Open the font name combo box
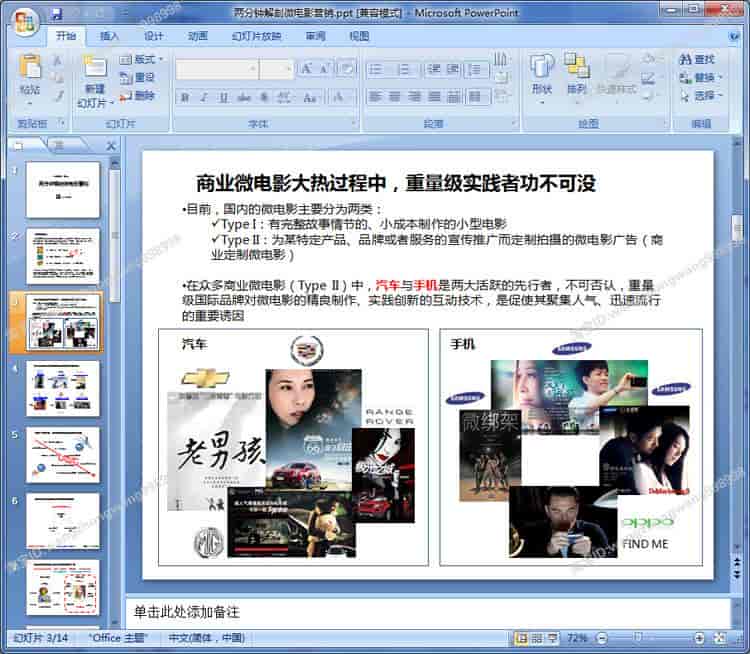The image size is (750, 654). coord(217,69)
